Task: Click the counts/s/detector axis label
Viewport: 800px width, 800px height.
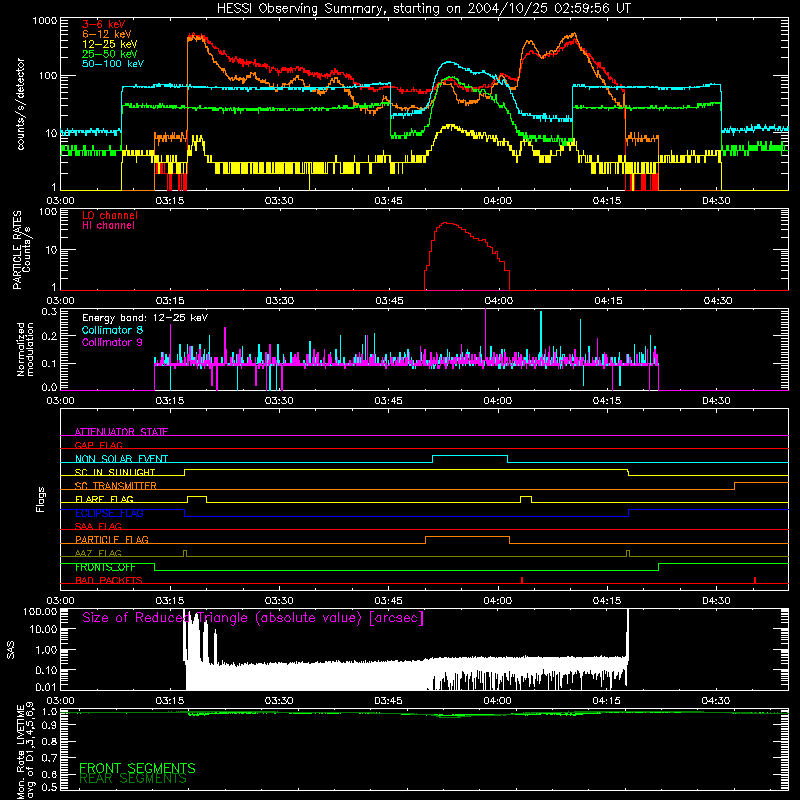Action: click(x=21, y=104)
